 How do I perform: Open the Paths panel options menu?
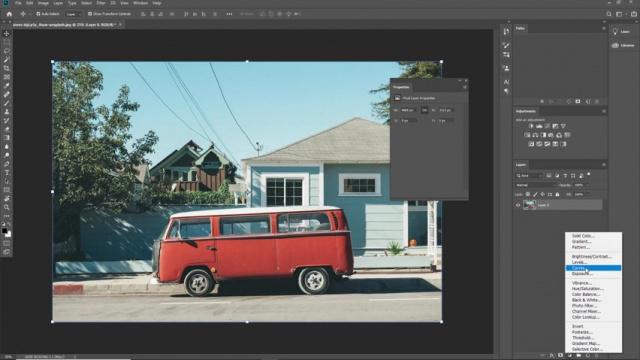click(604, 29)
